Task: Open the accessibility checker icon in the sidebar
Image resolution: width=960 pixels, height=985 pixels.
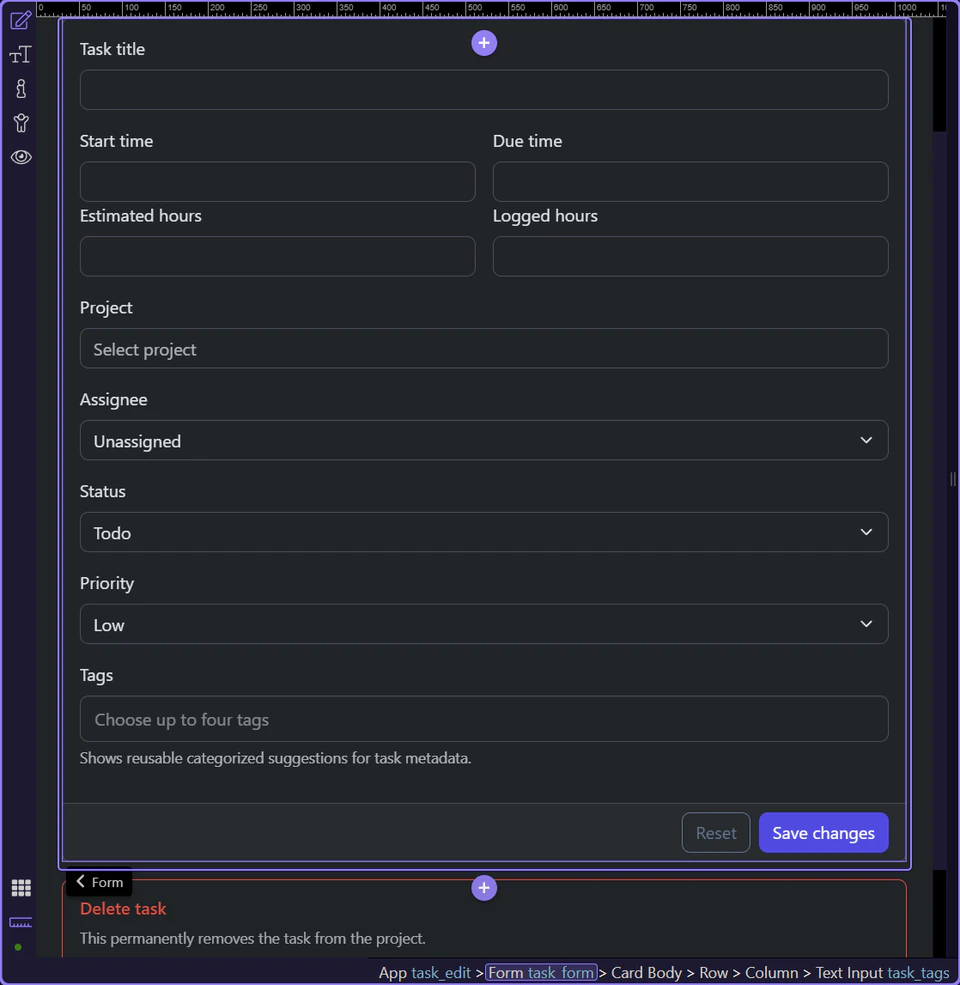Action: pos(20,123)
